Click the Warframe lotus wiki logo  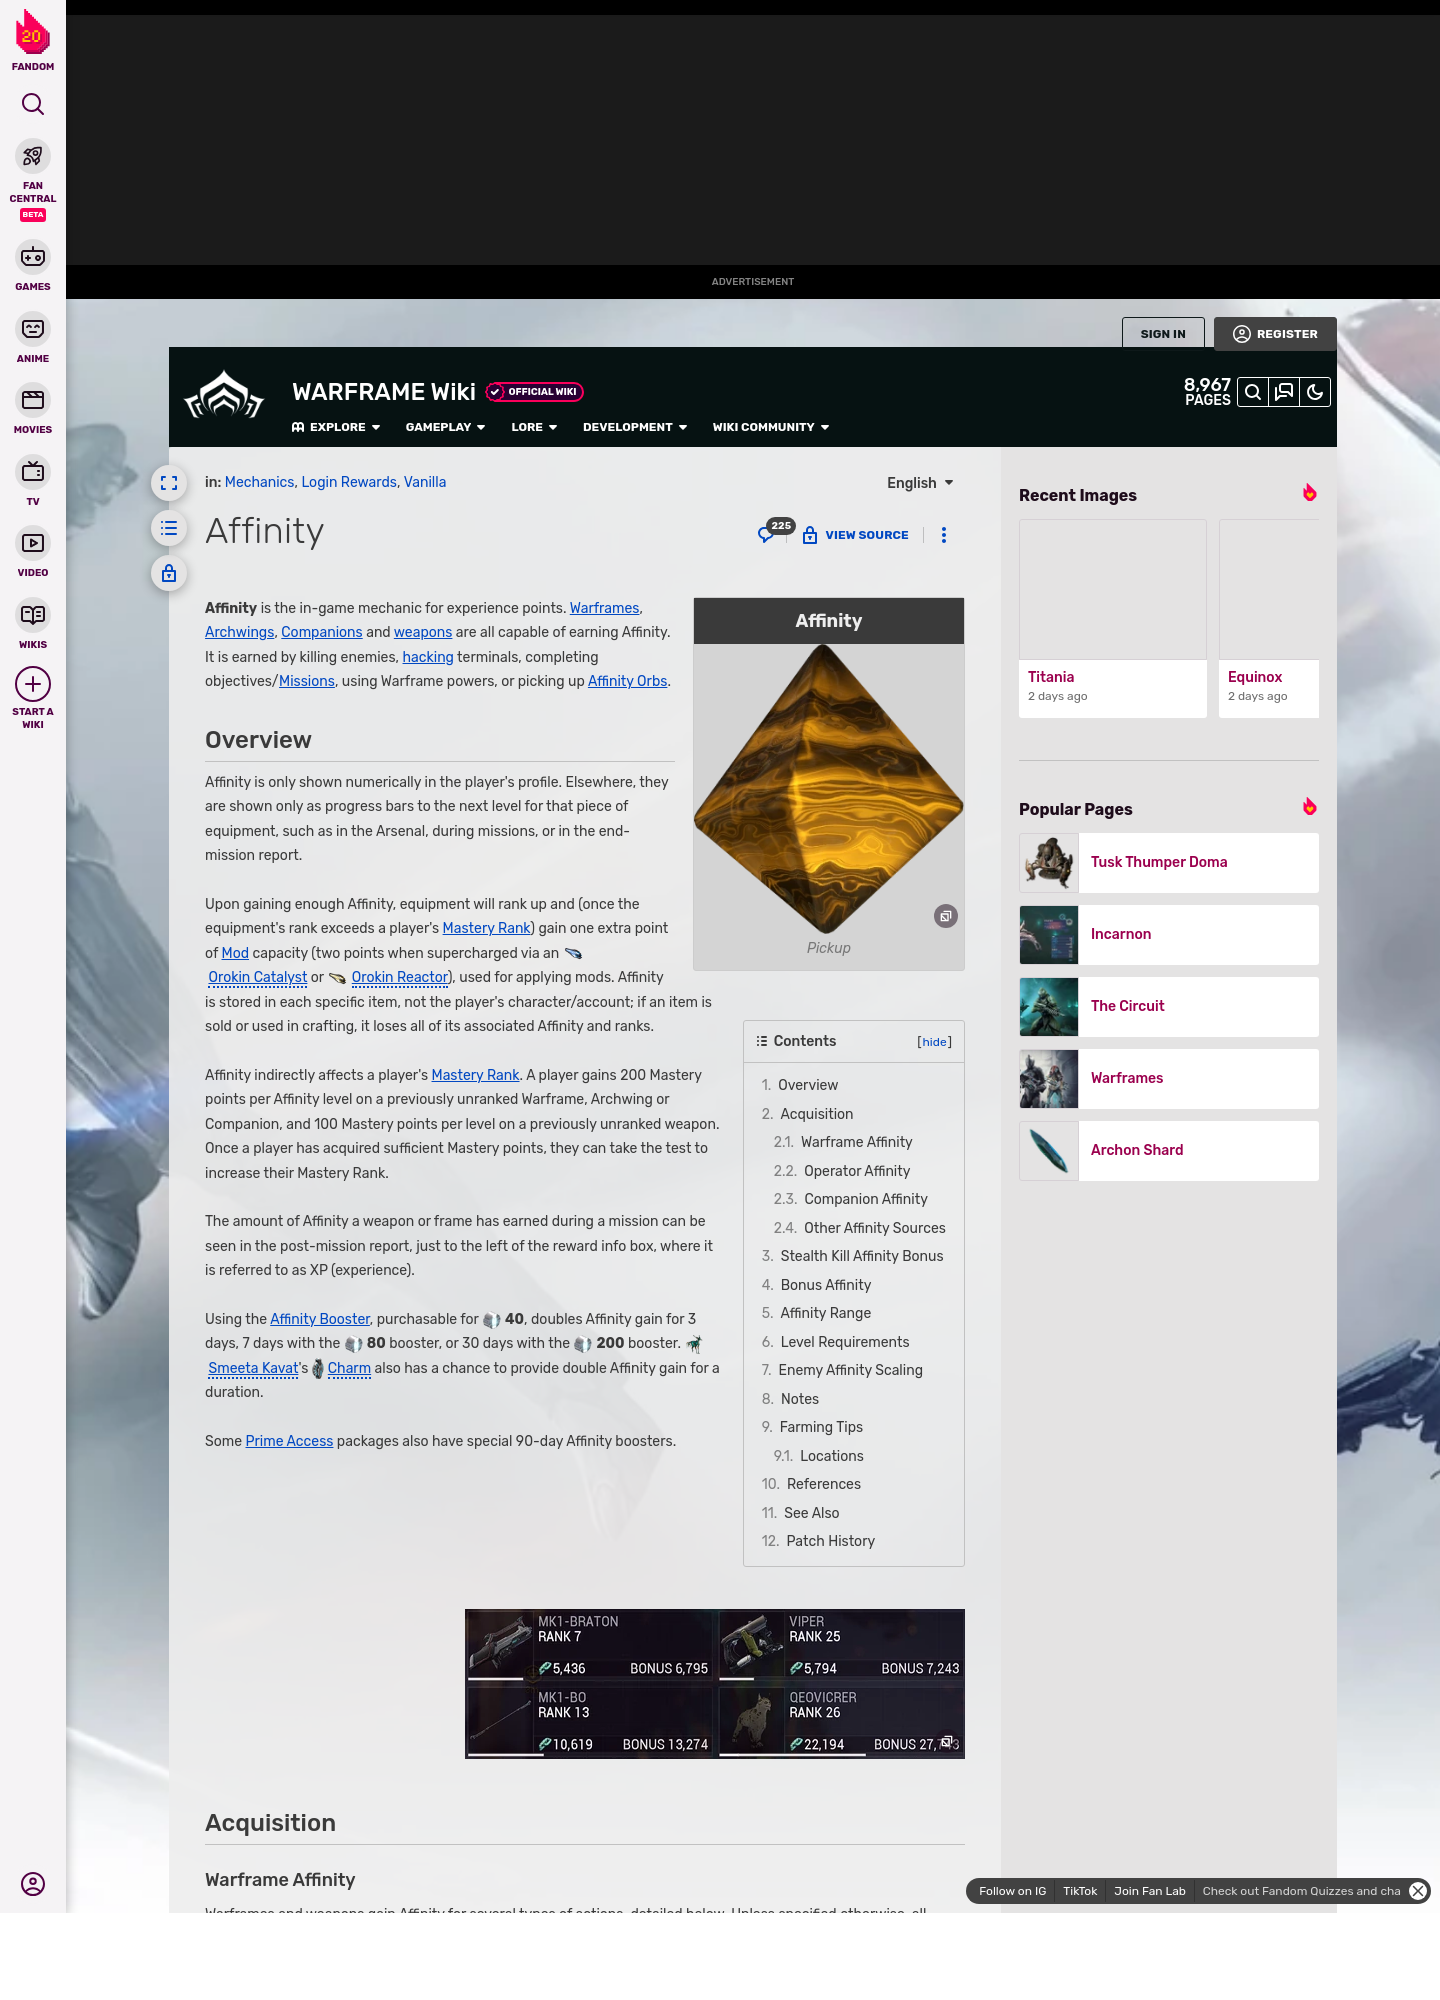[224, 396]
